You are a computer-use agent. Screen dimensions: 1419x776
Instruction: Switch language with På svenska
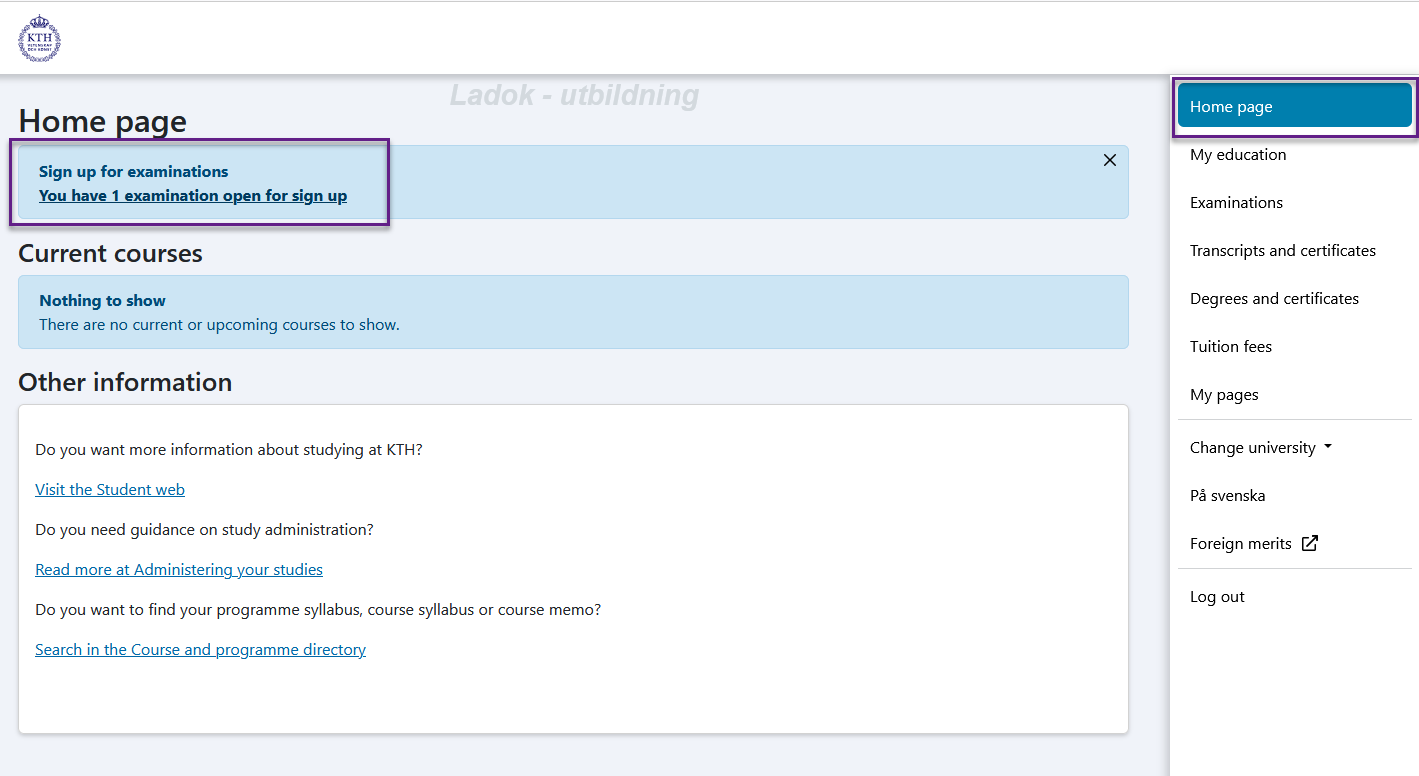[1227, 495]
